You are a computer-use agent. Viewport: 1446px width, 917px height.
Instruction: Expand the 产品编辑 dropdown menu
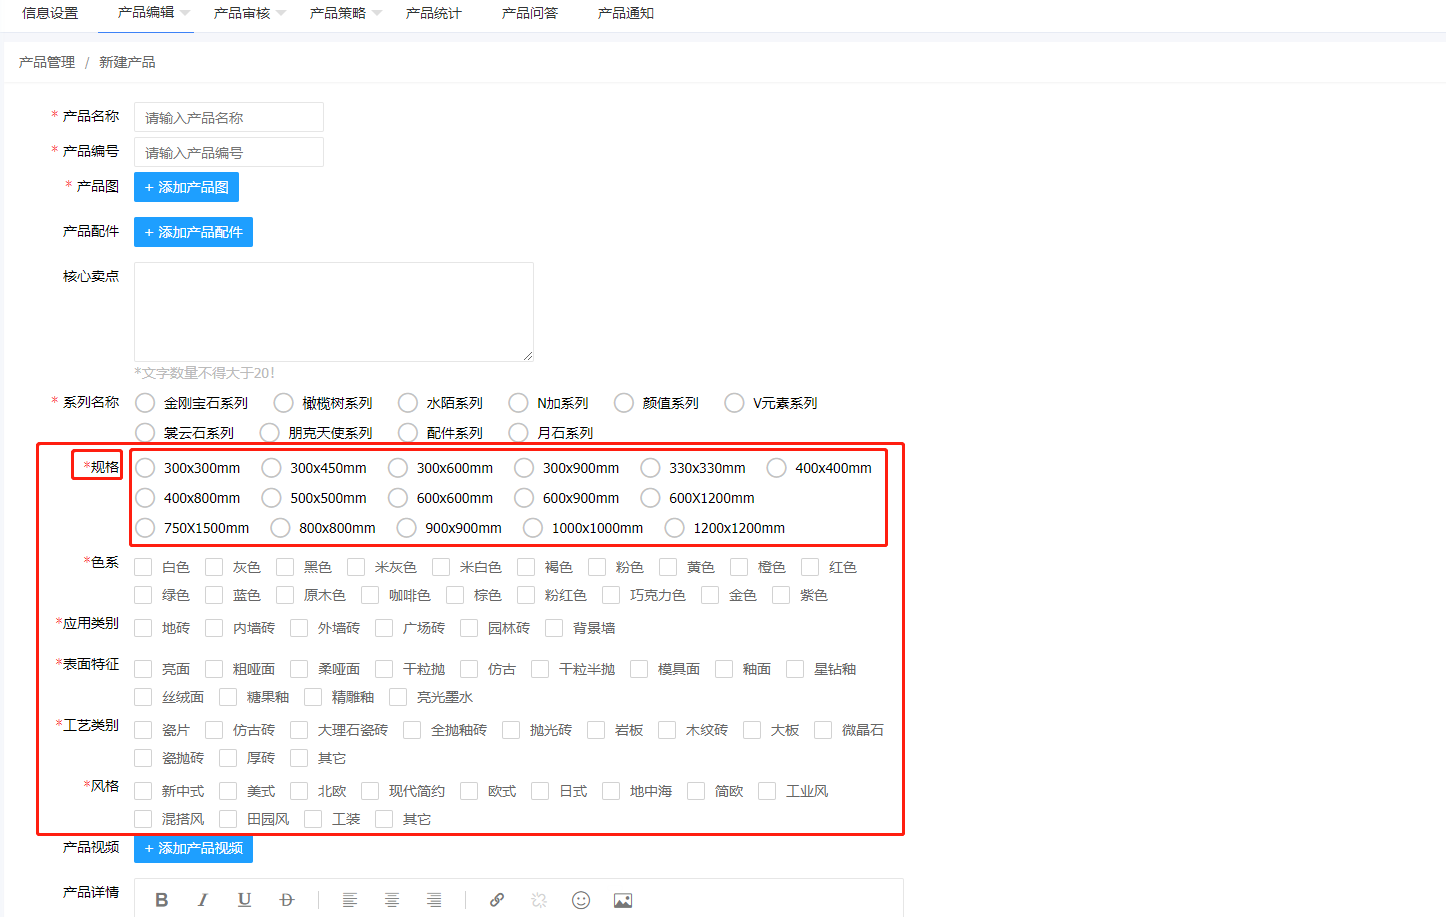pos(153,13)
